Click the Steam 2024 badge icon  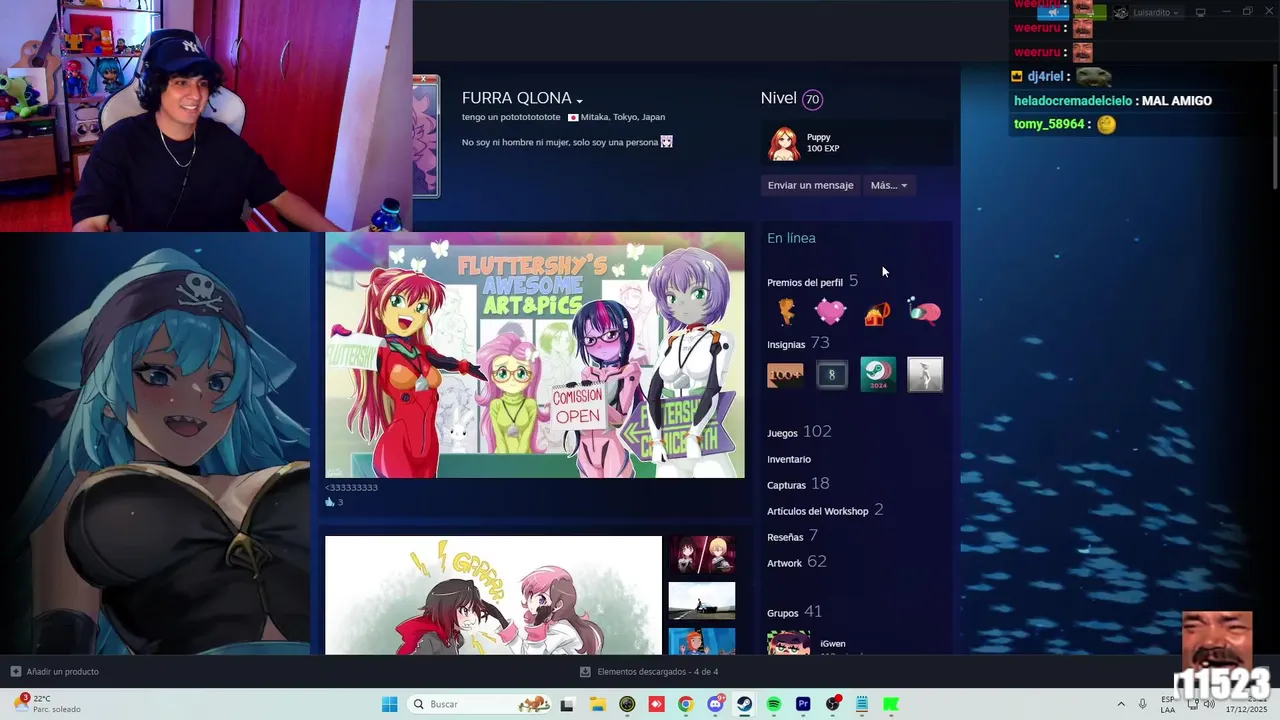[878, 375]
